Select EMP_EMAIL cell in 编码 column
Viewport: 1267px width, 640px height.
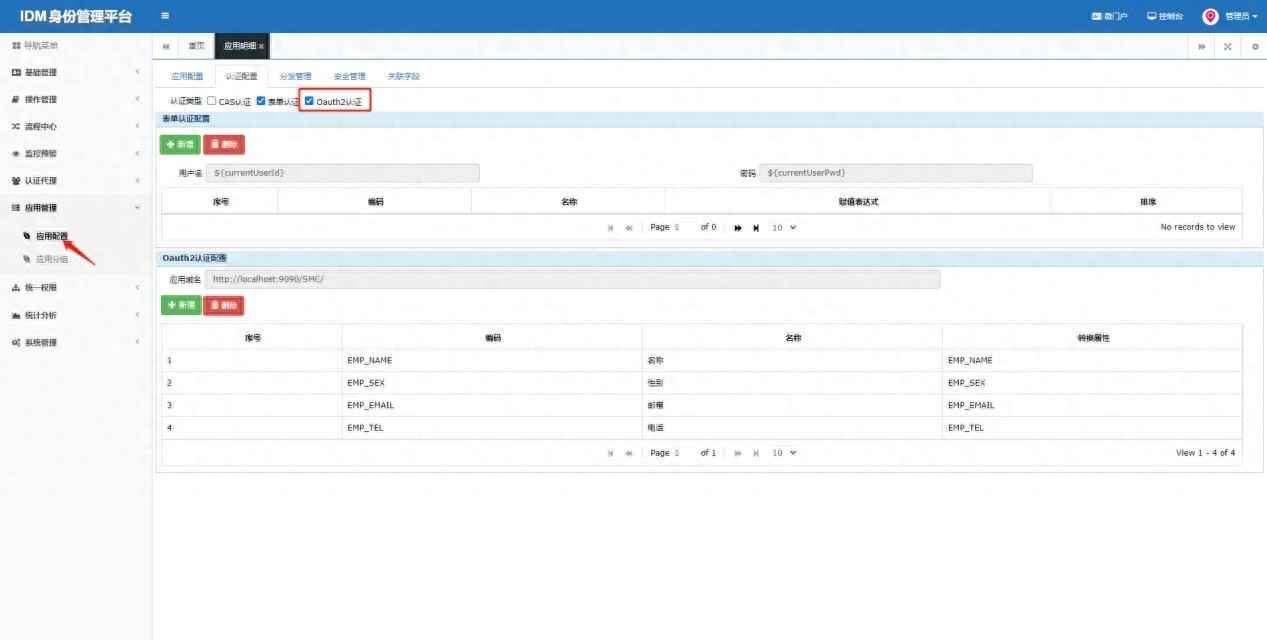(x=492, y=405)
